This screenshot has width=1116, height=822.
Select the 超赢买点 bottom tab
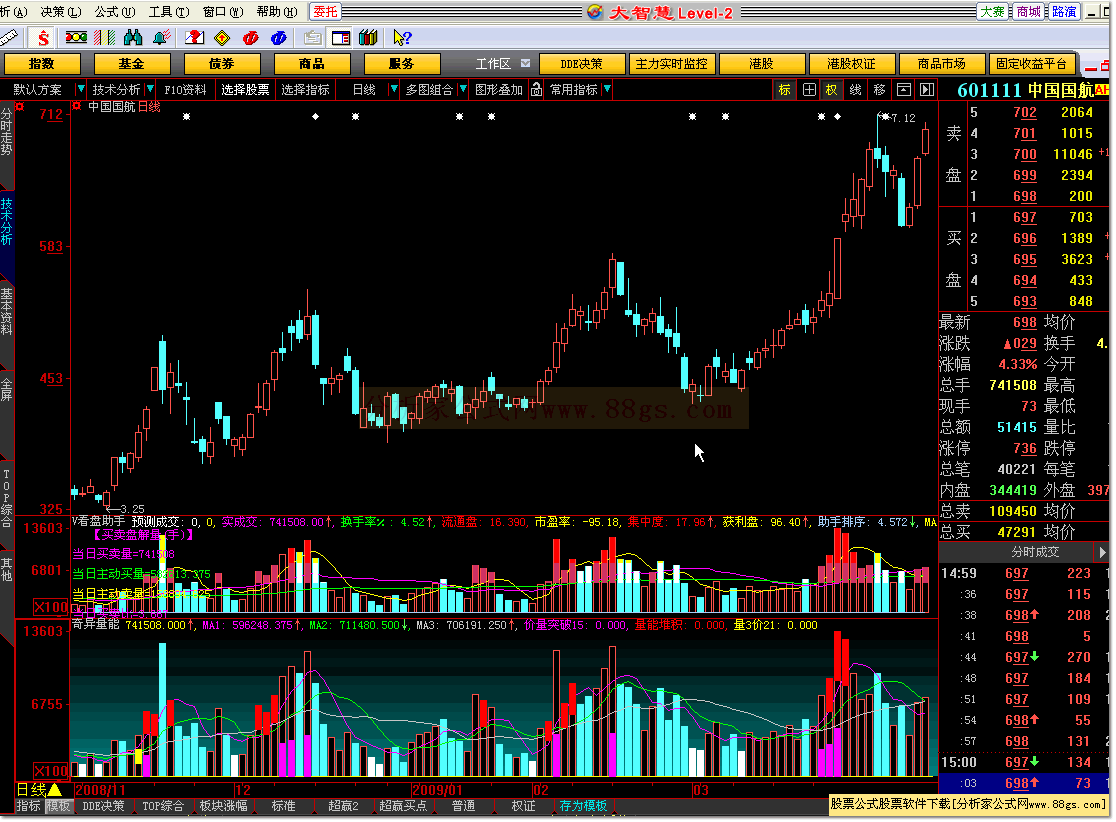click(x=403, y=806)
